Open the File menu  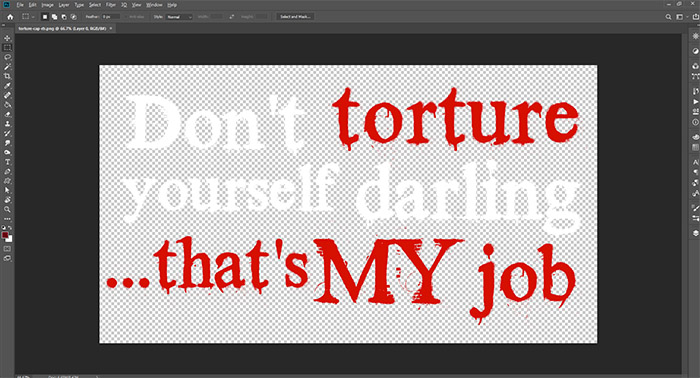[x=20, y=5]
